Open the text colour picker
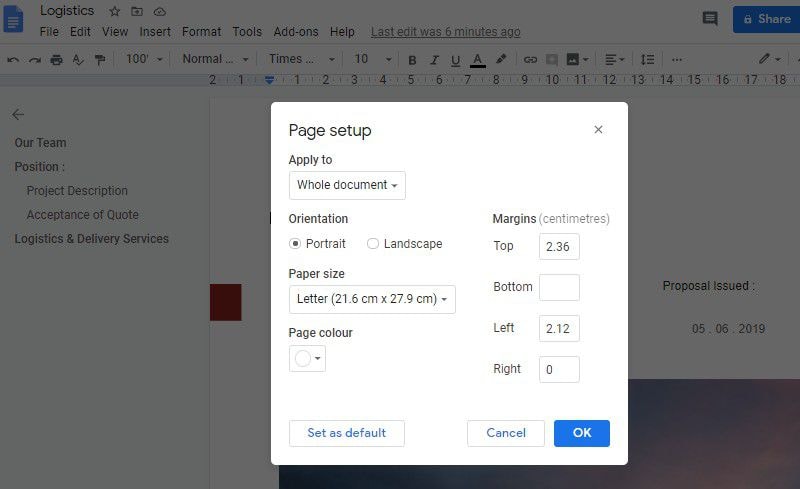Image resolution: width=800 pixels, height=489 pixels. (478, 60)
